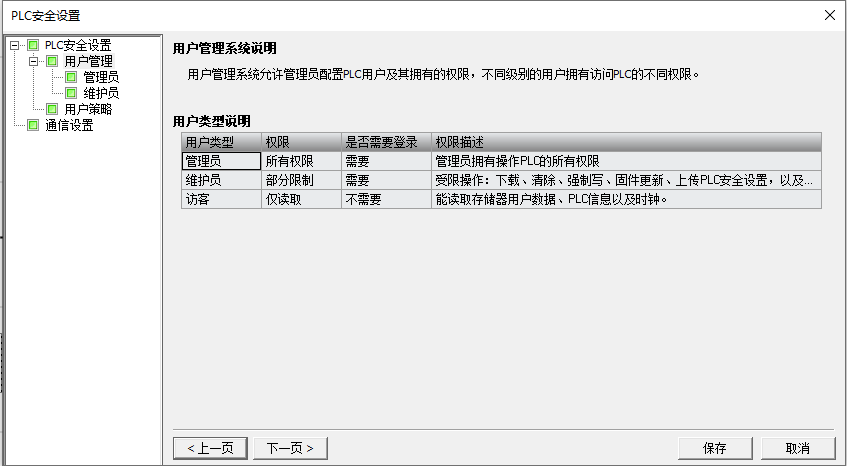Select 管理员 in the tree
Viewport: 847px width, 466px height.
(101, 77)
